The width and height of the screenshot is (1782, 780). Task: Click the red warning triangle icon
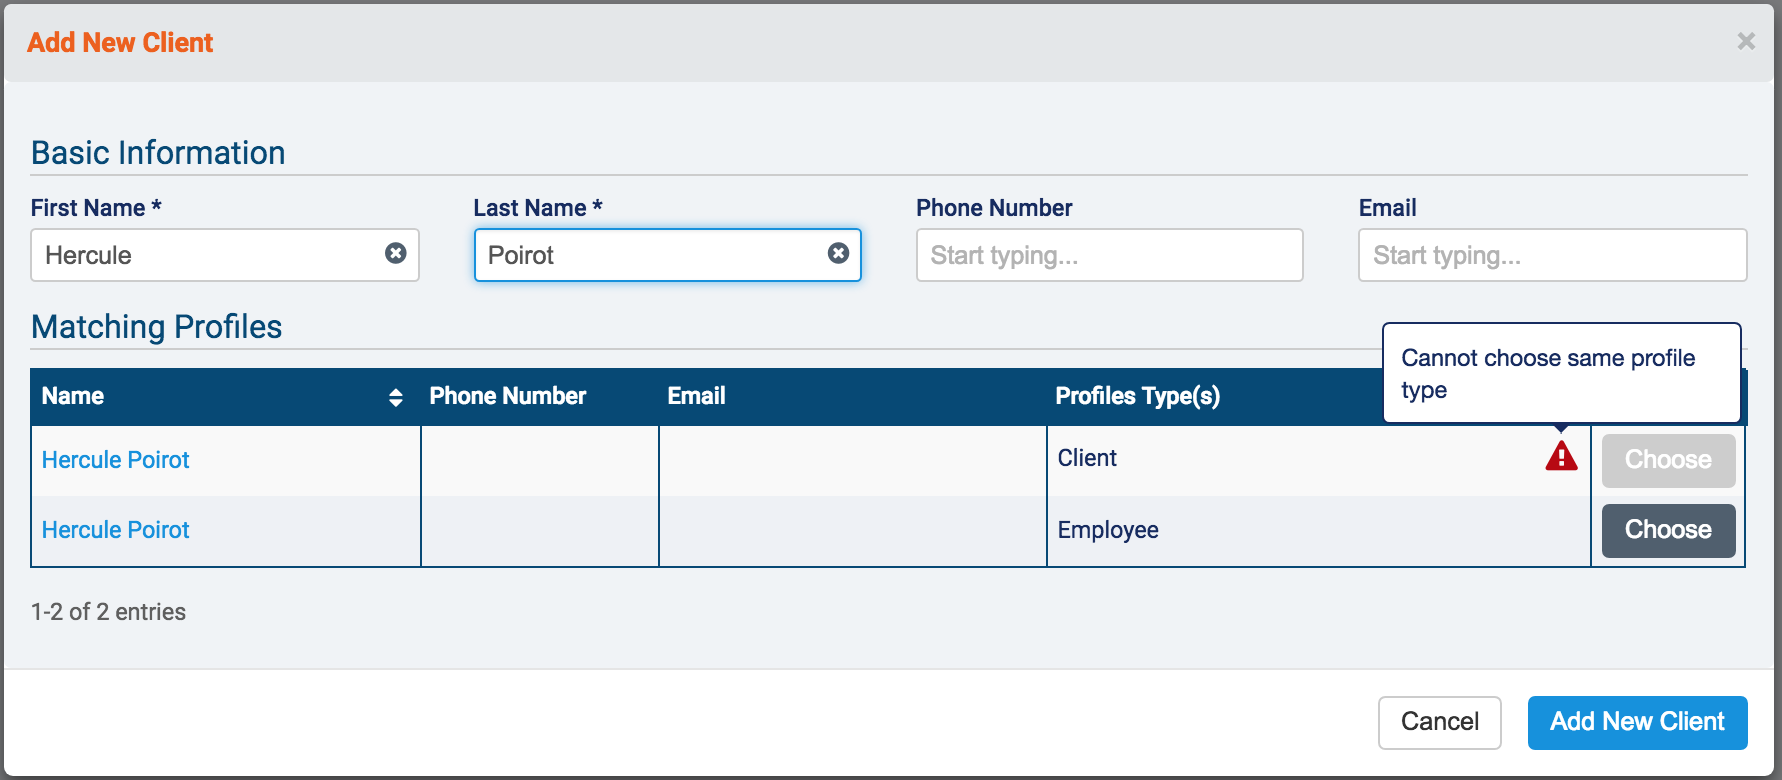pyautogui.click(x=1560, y=457)
